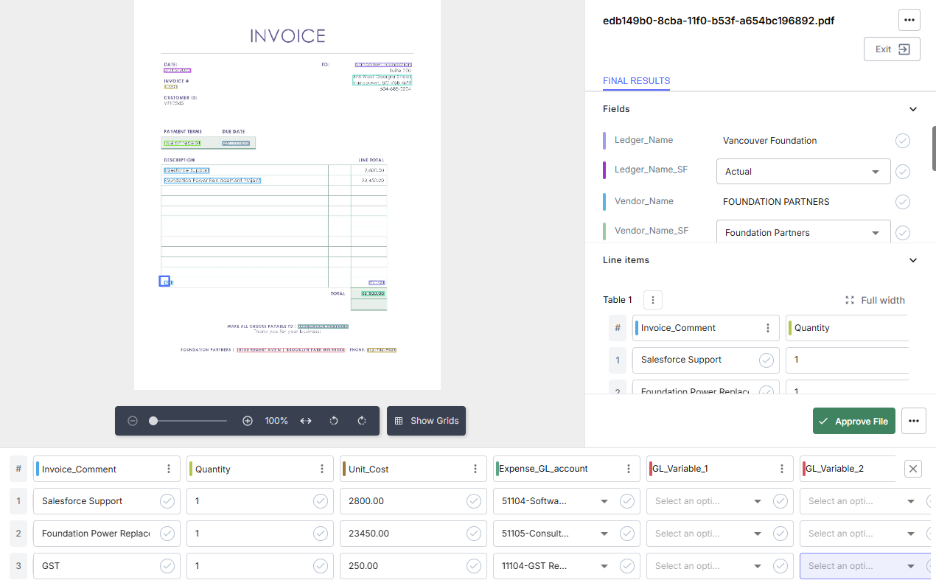The width and height of the screenshot is (936, 588).
Task: Click the Approve File button
Action: point(854,421)
